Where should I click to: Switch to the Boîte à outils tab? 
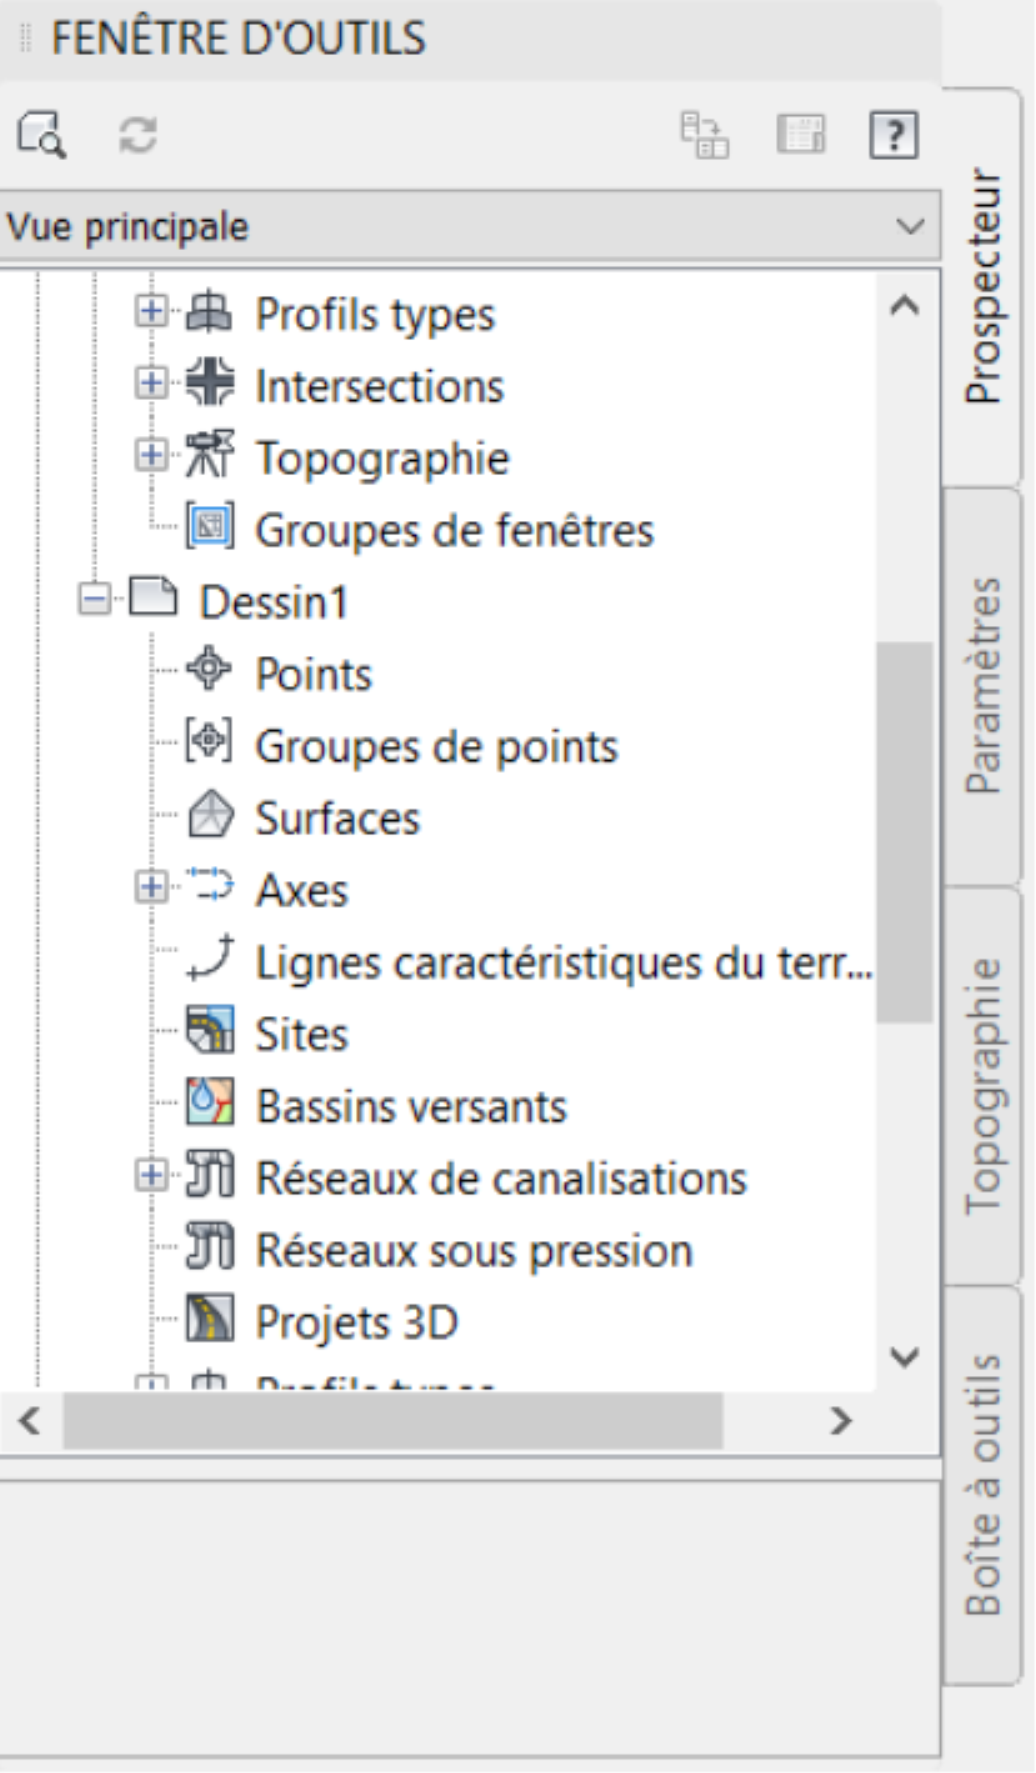(x=982, y=1484)
